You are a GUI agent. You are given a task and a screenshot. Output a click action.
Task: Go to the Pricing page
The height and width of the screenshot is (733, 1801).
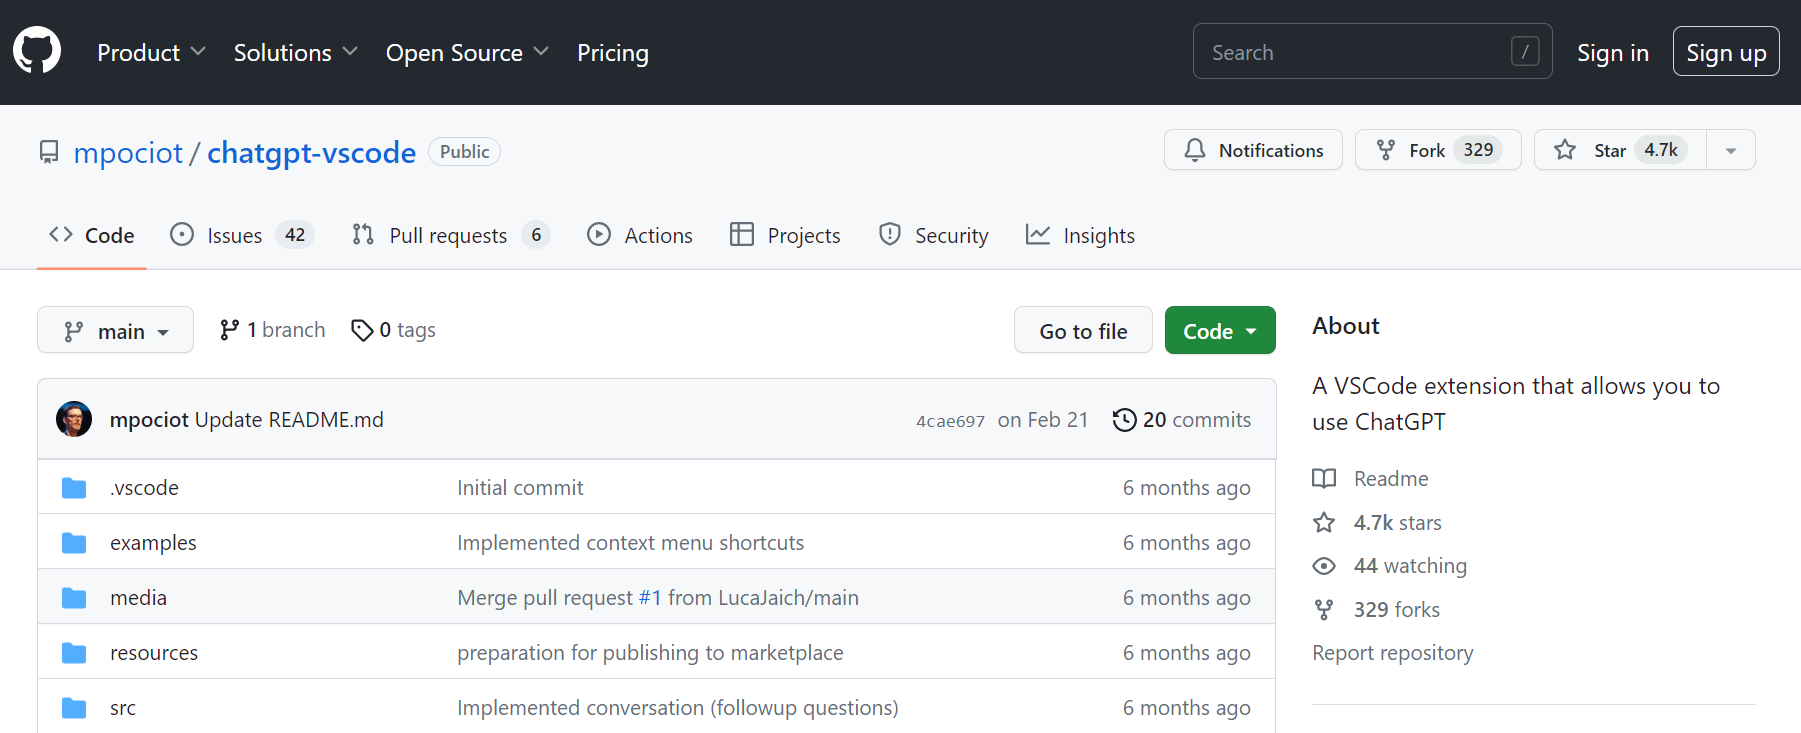click(x=613, y=52)
